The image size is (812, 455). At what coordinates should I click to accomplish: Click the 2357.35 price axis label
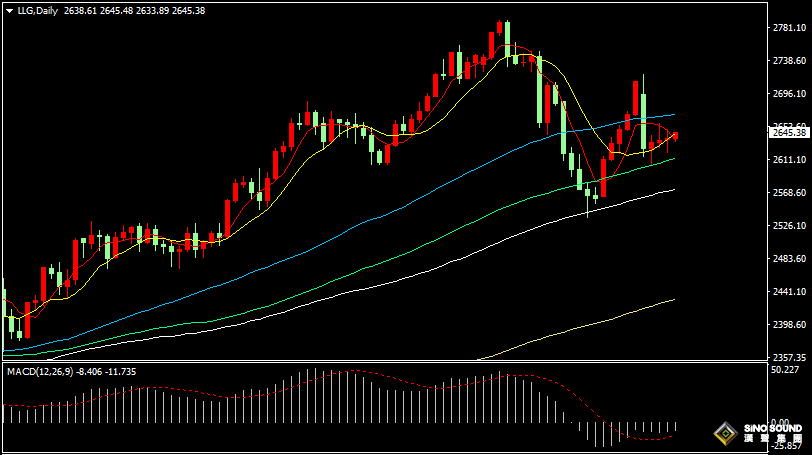[789, 358]
